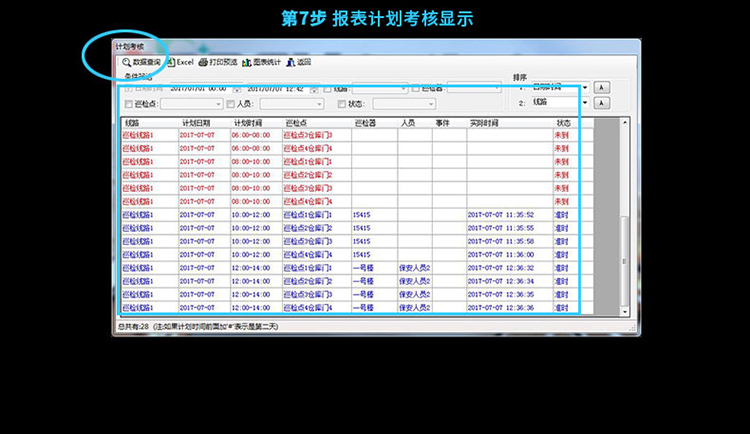Open the 人员 dropdown list
The width and height of the screenshot is (750, 434).
(x=318, y=103)
